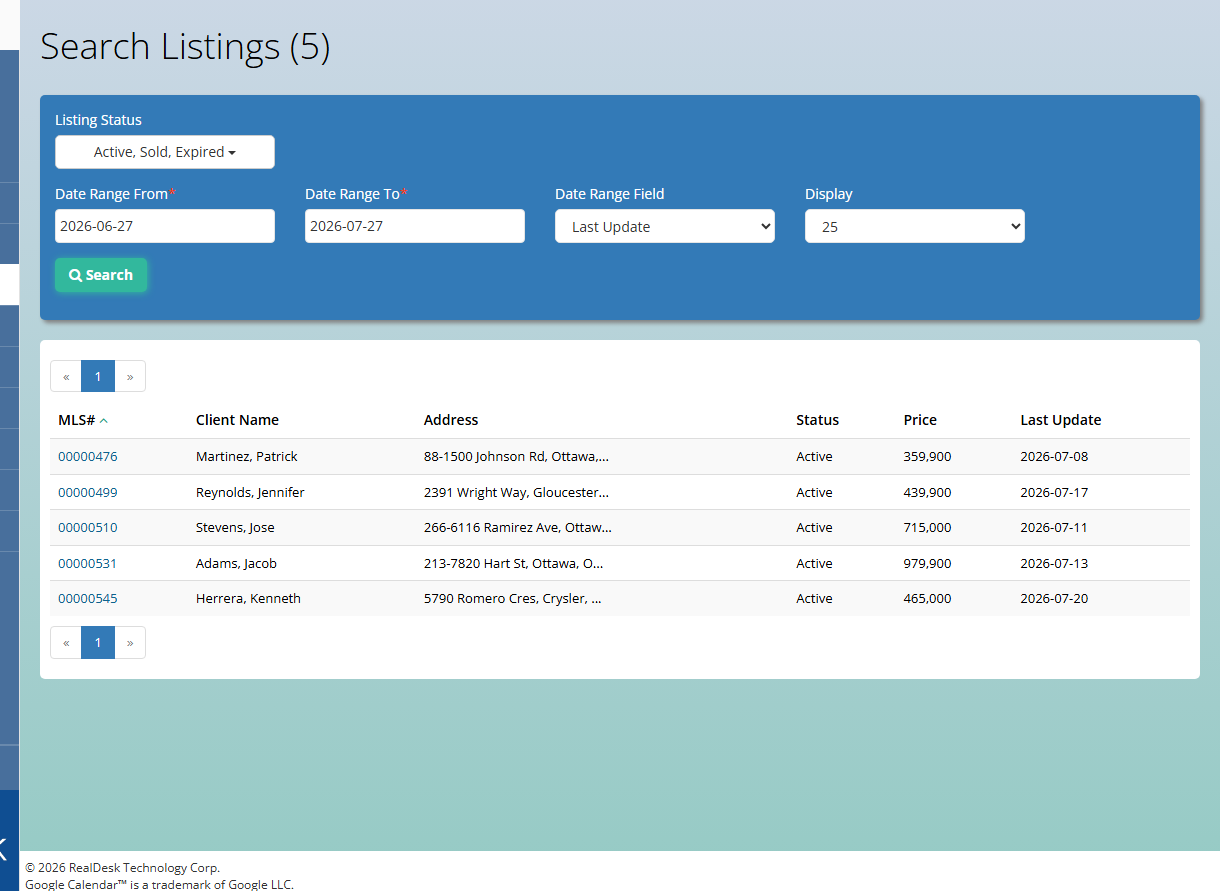The image size is (1220, 891).
Task: Click address 266-6116 Ramirez Ave
Action: (518, 527)
